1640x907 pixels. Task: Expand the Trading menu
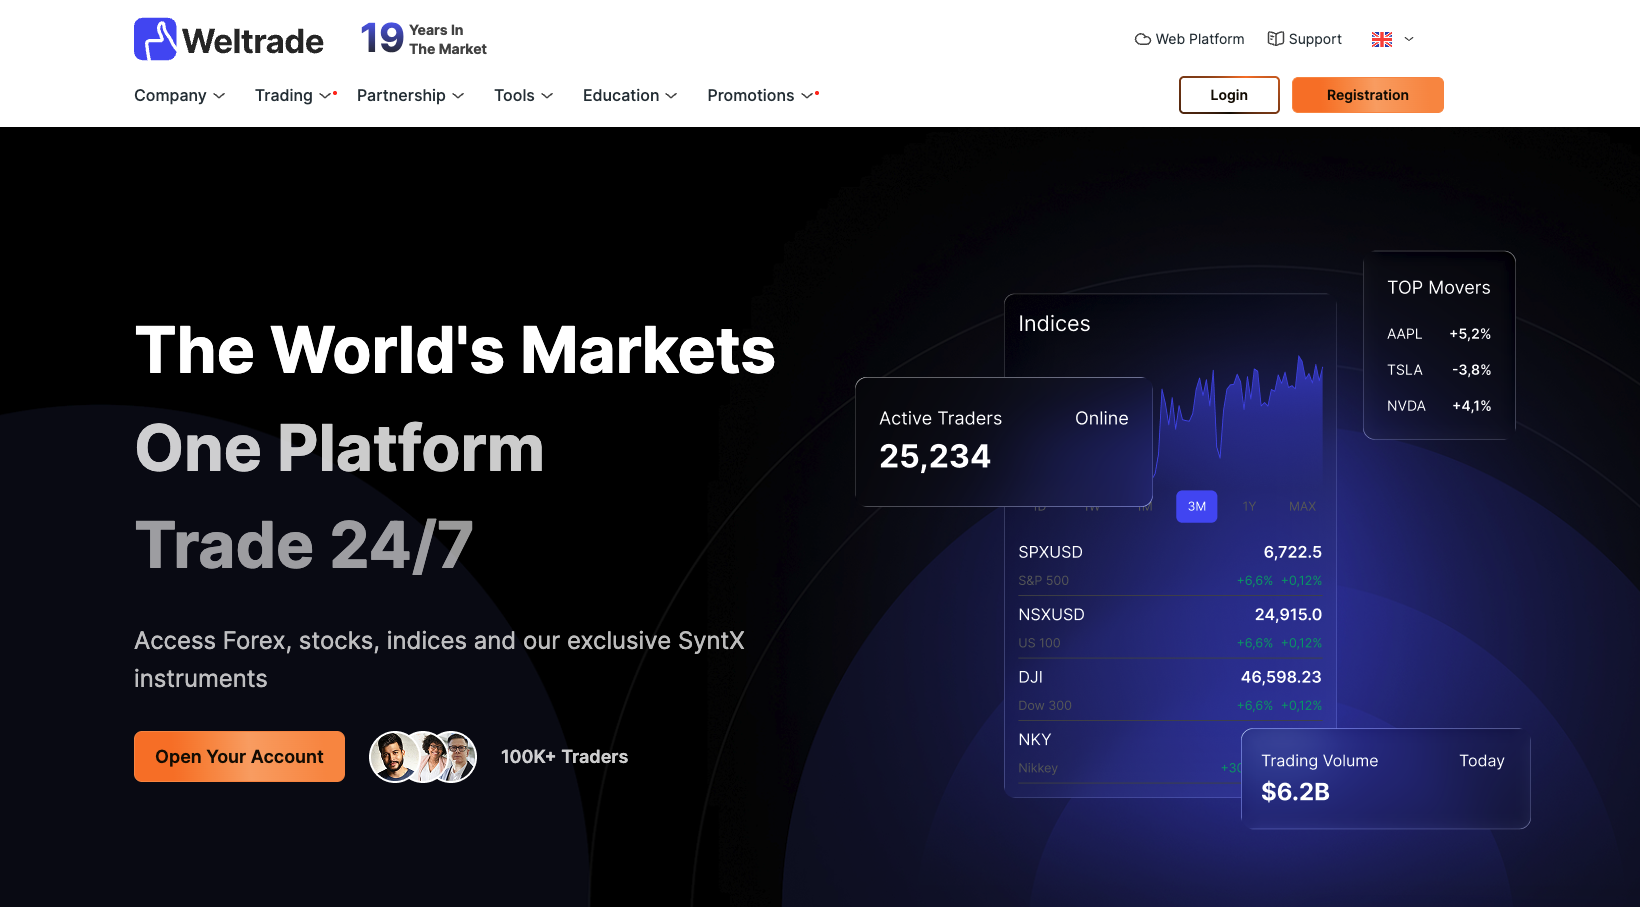[x=293, y=95]
